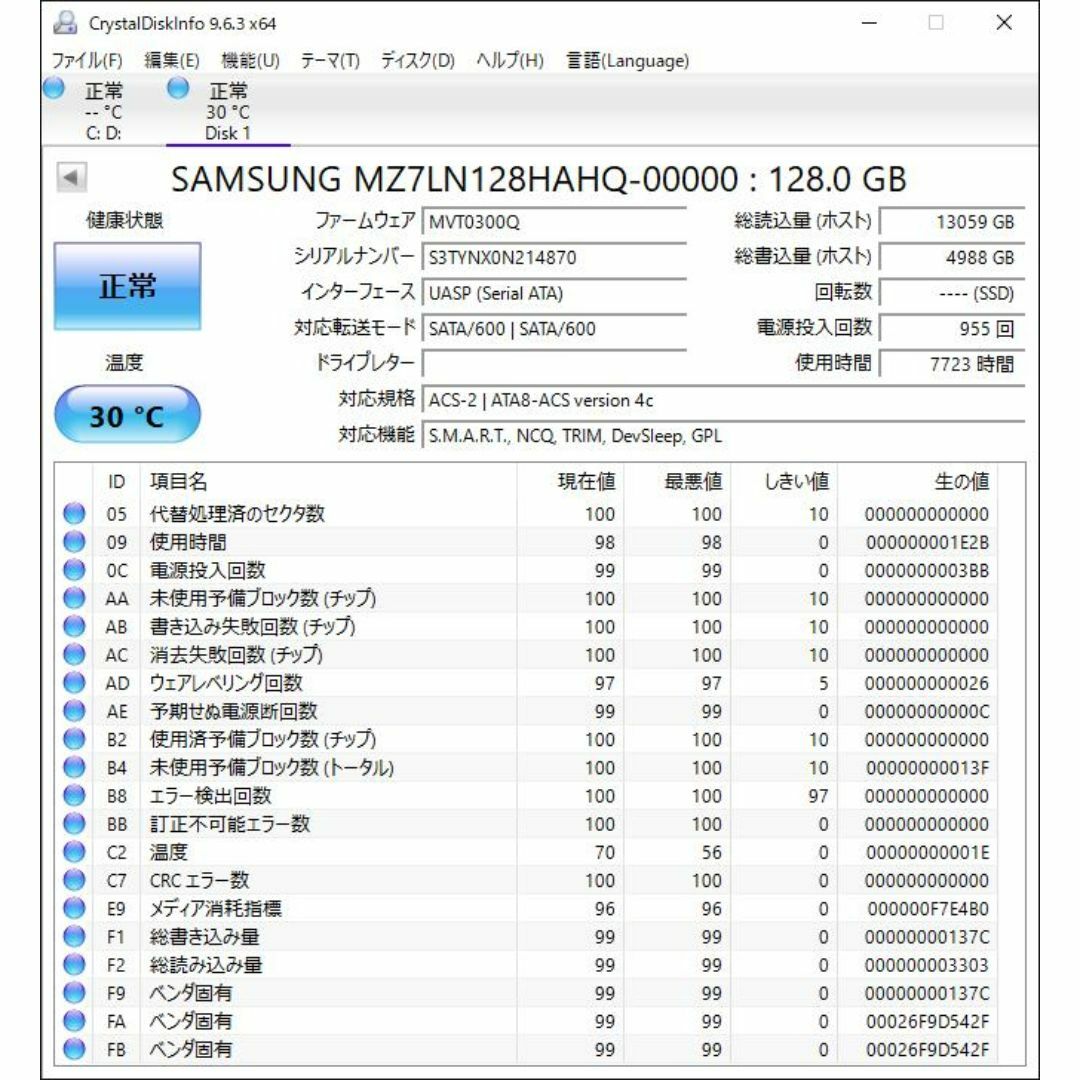Viewport: 1080px width, 1080px height.
Task: Minimize the CrystalDiskInfo window
Action: point(870,23)
